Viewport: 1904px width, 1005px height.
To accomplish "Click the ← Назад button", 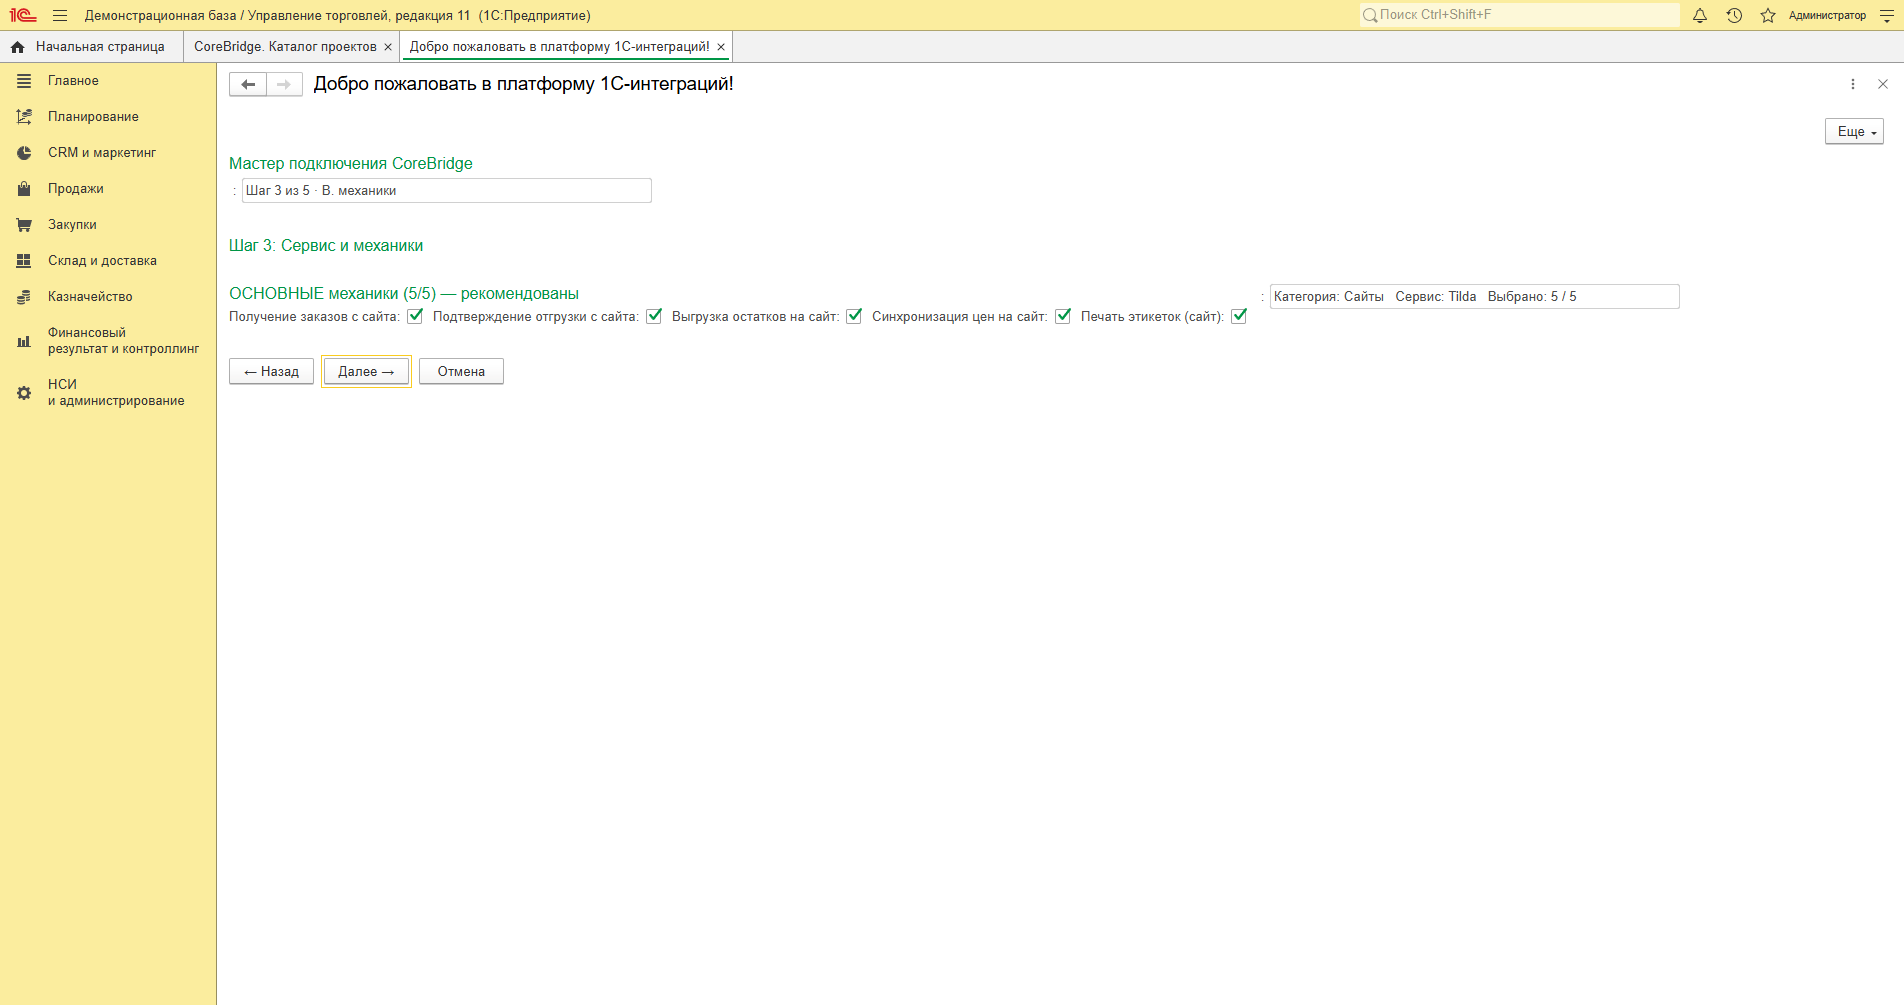I will click(271, 372).
